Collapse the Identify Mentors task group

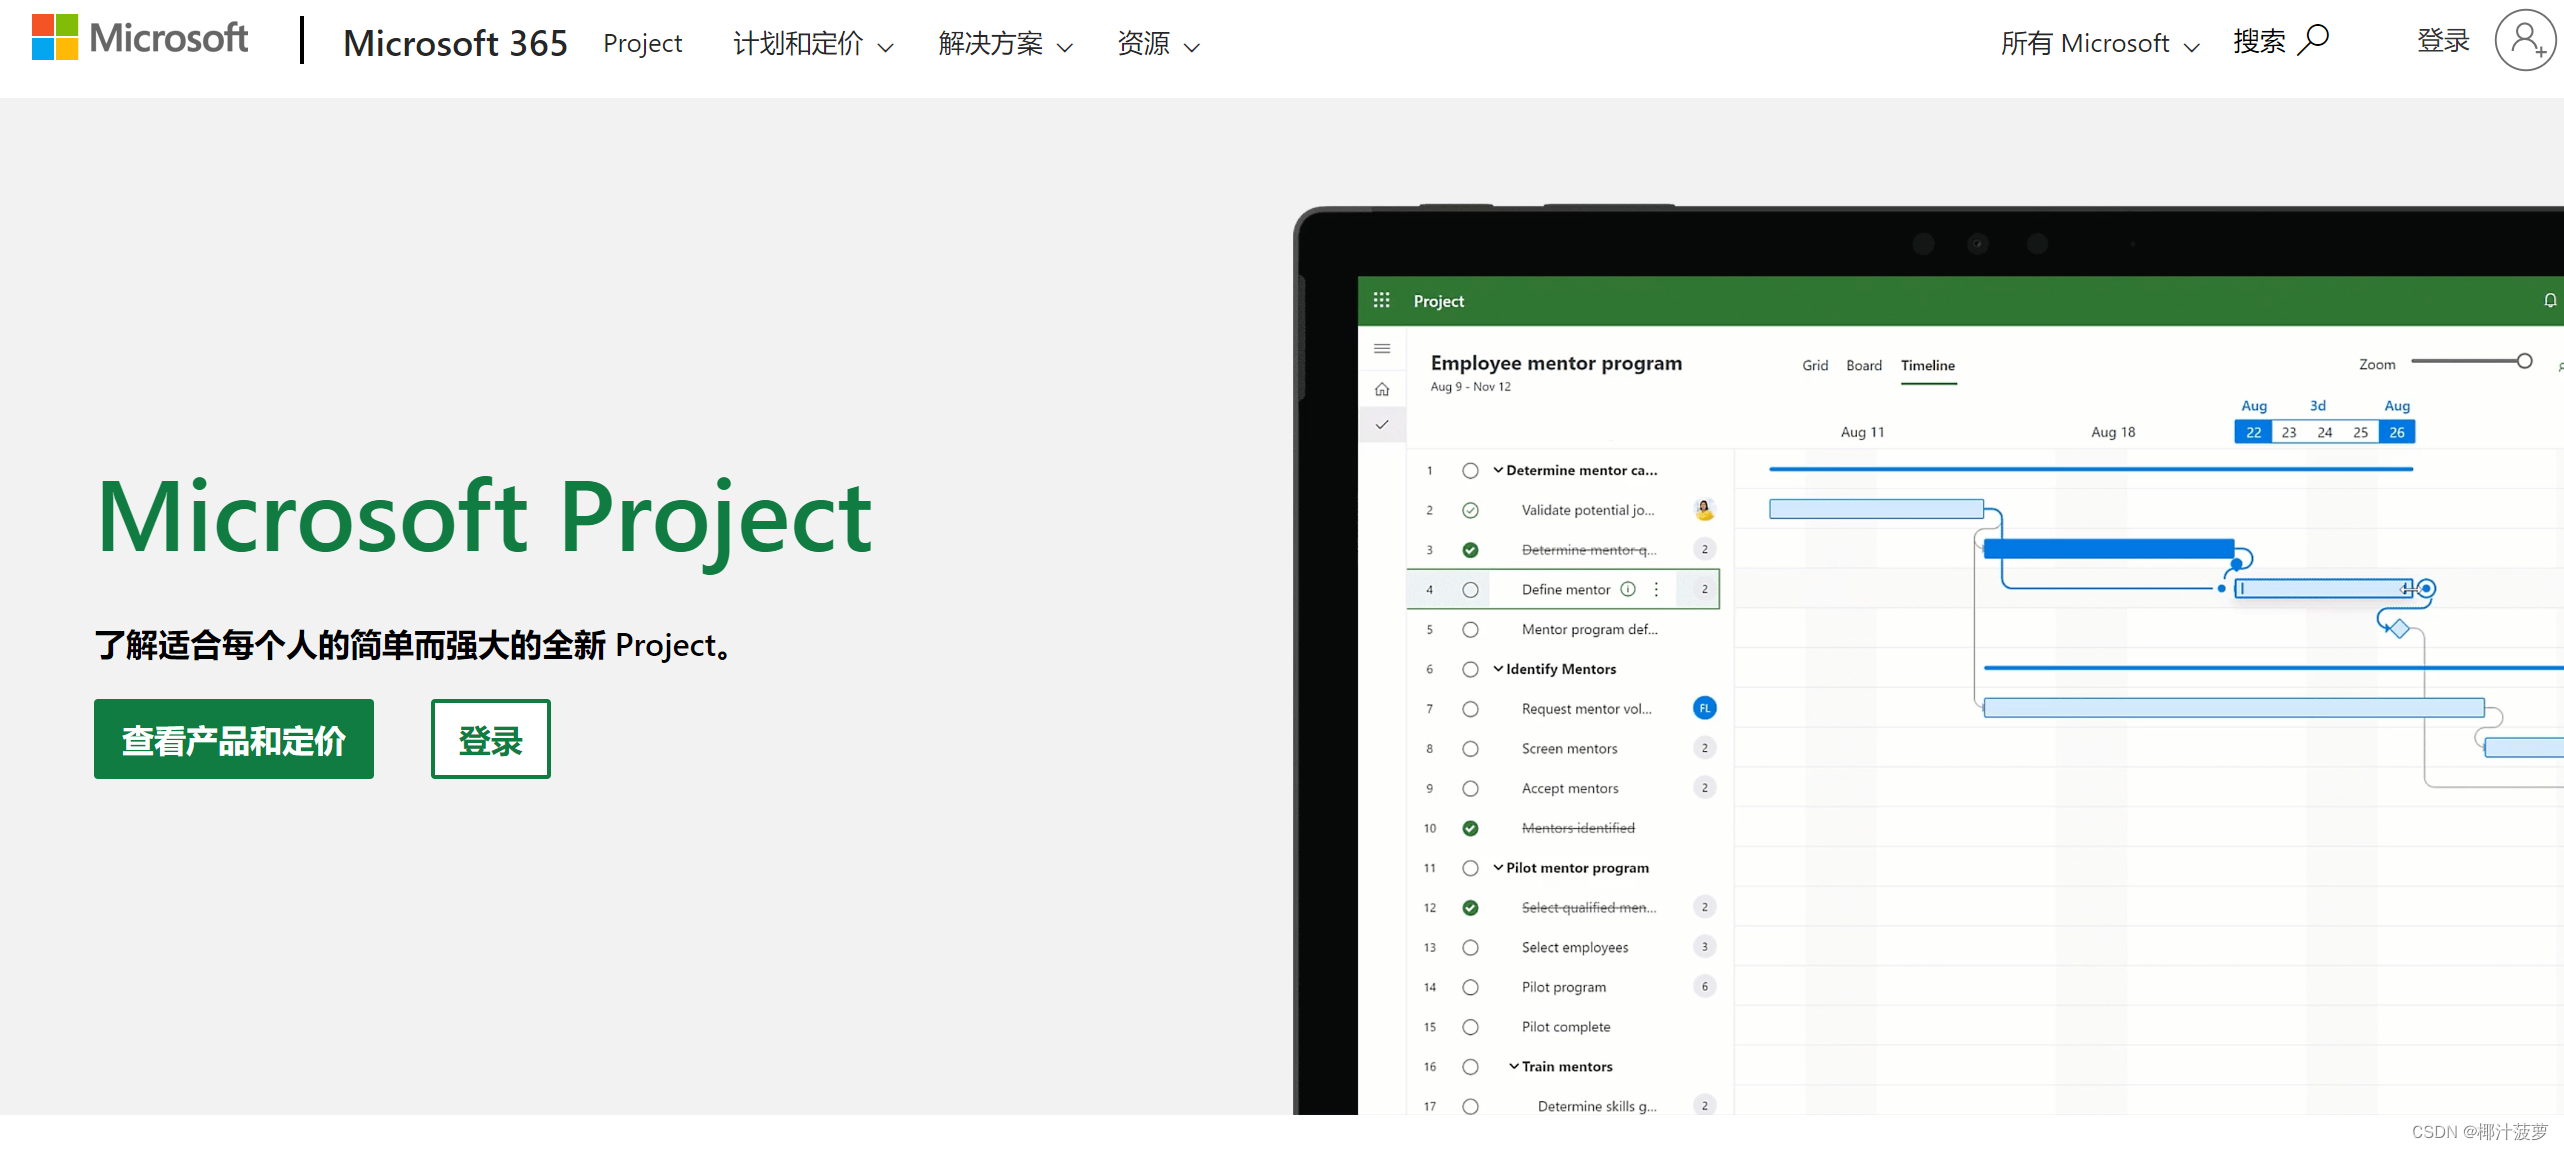coord(1498,669)
